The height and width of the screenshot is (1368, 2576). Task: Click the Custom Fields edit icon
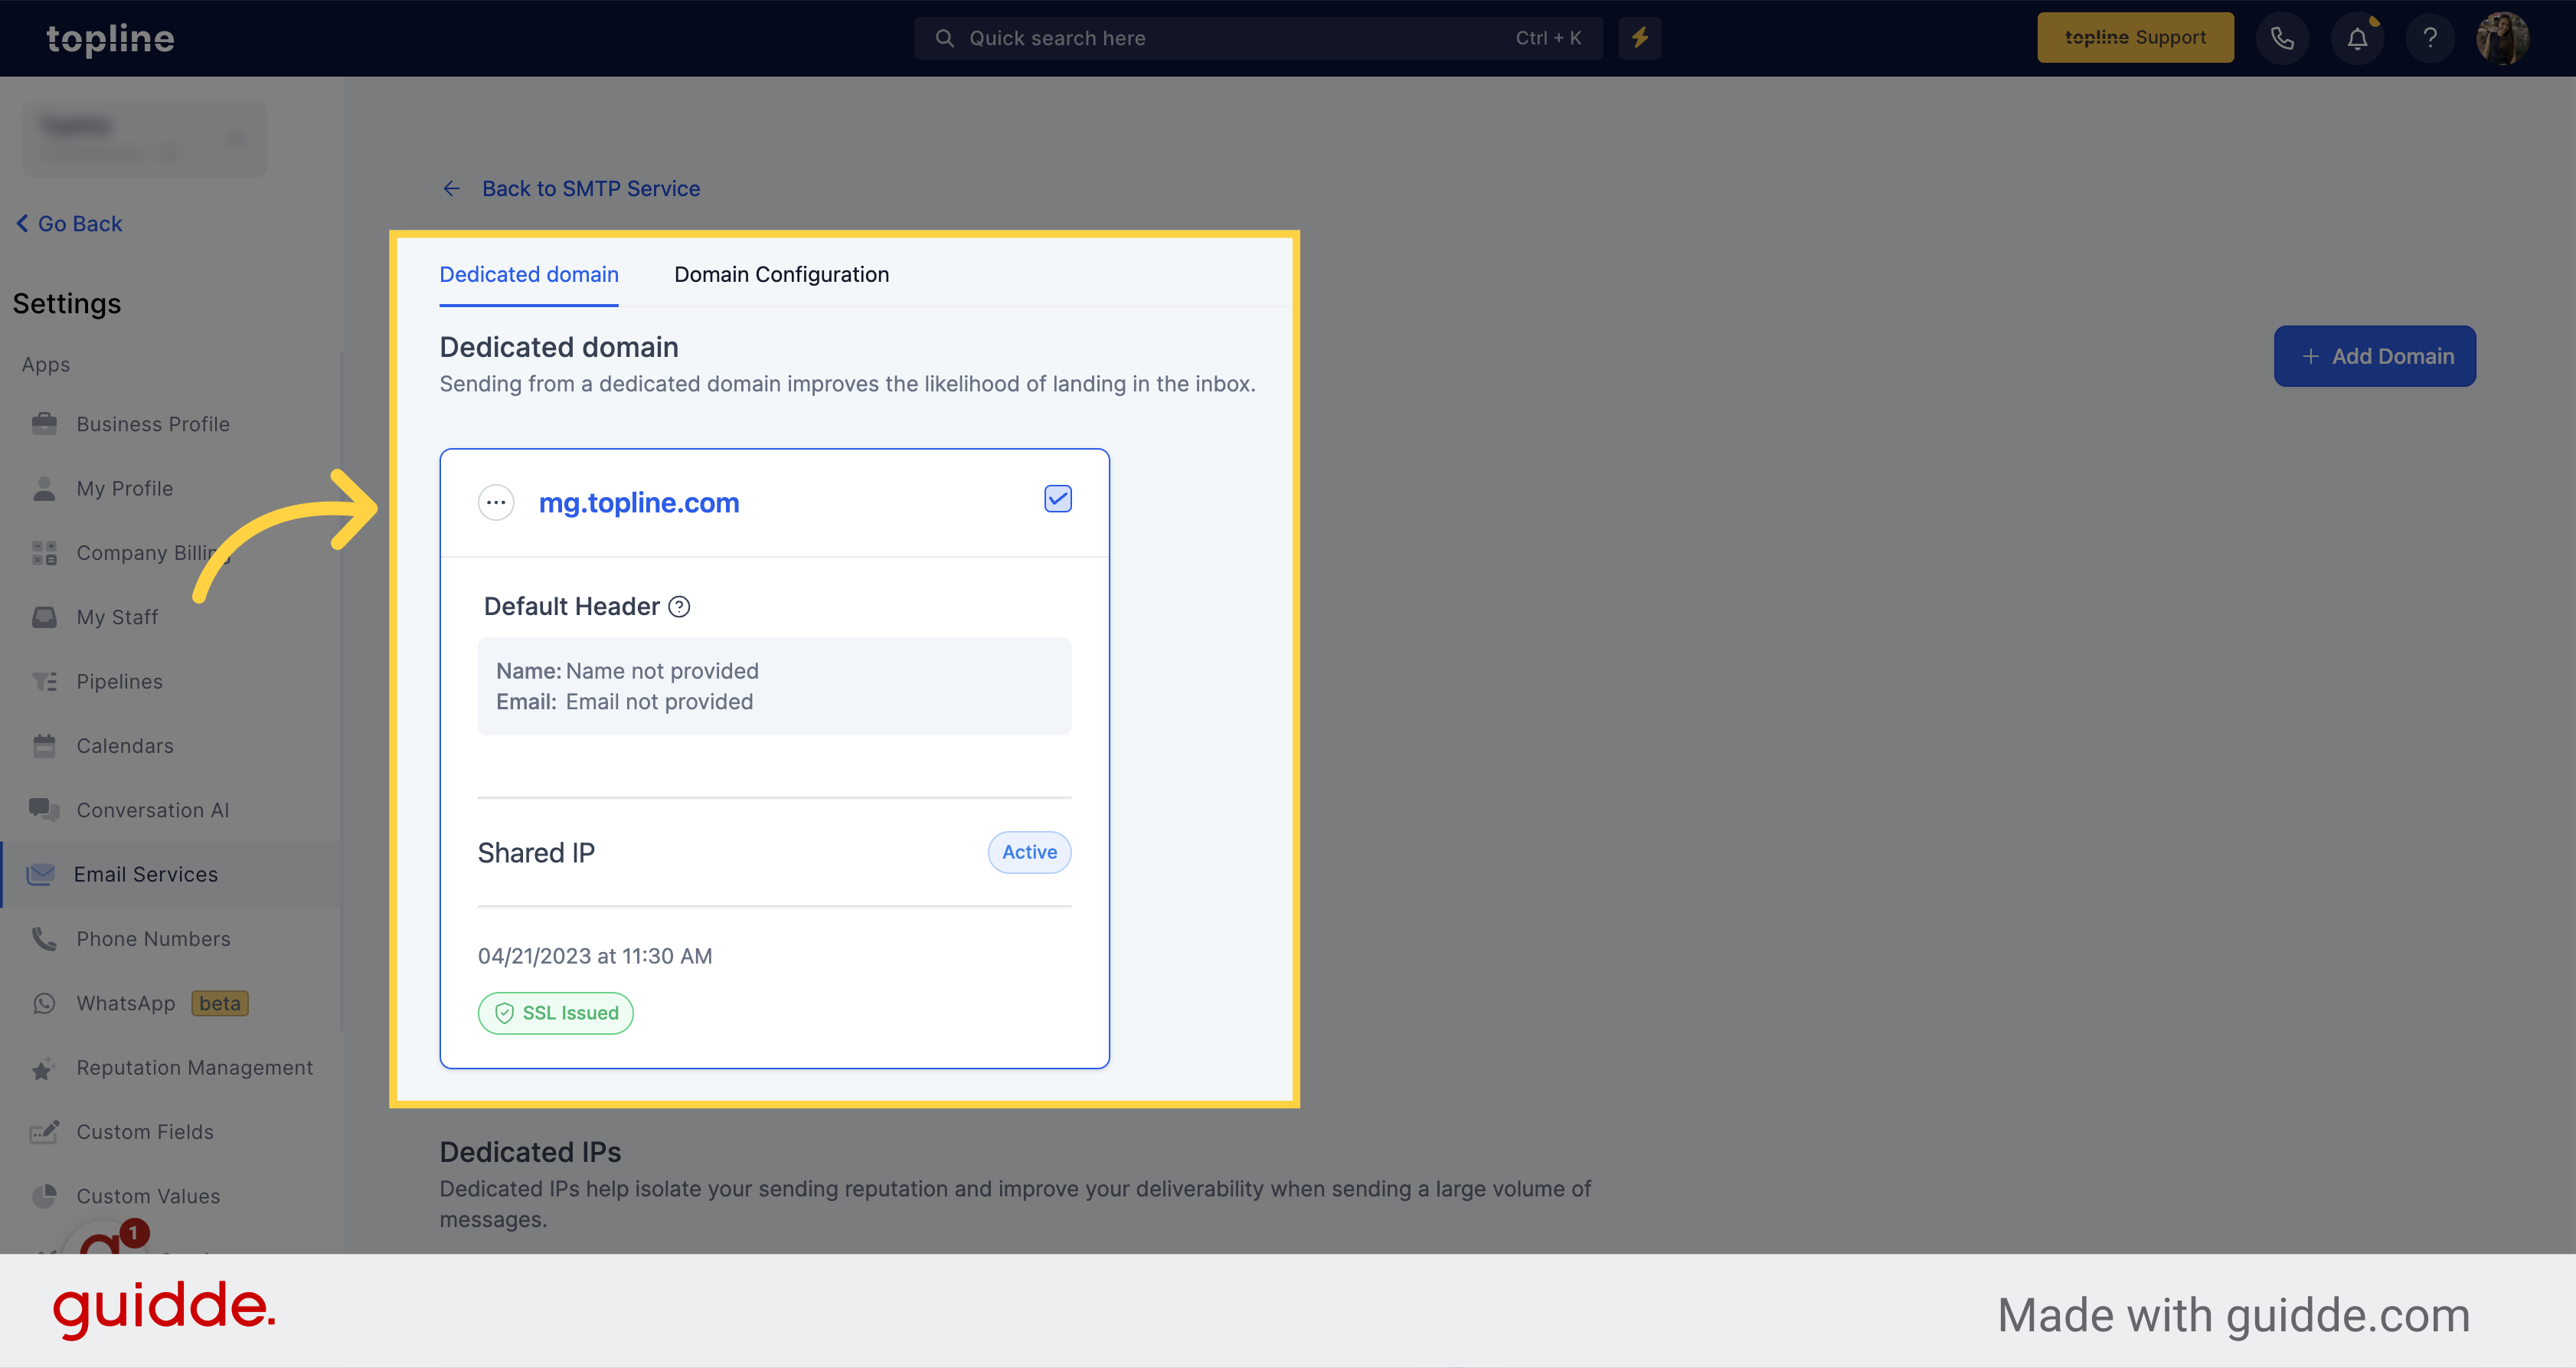pos(44,1132)
